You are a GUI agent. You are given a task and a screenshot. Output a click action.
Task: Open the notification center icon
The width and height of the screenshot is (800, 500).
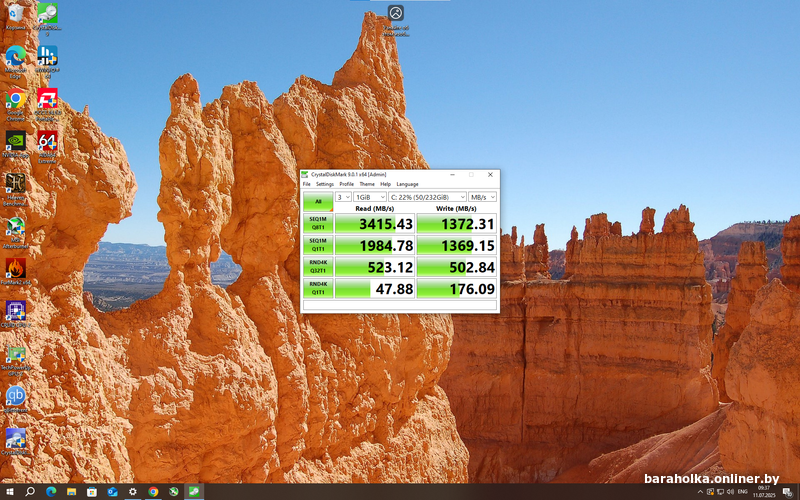click(x=787, y=492)
